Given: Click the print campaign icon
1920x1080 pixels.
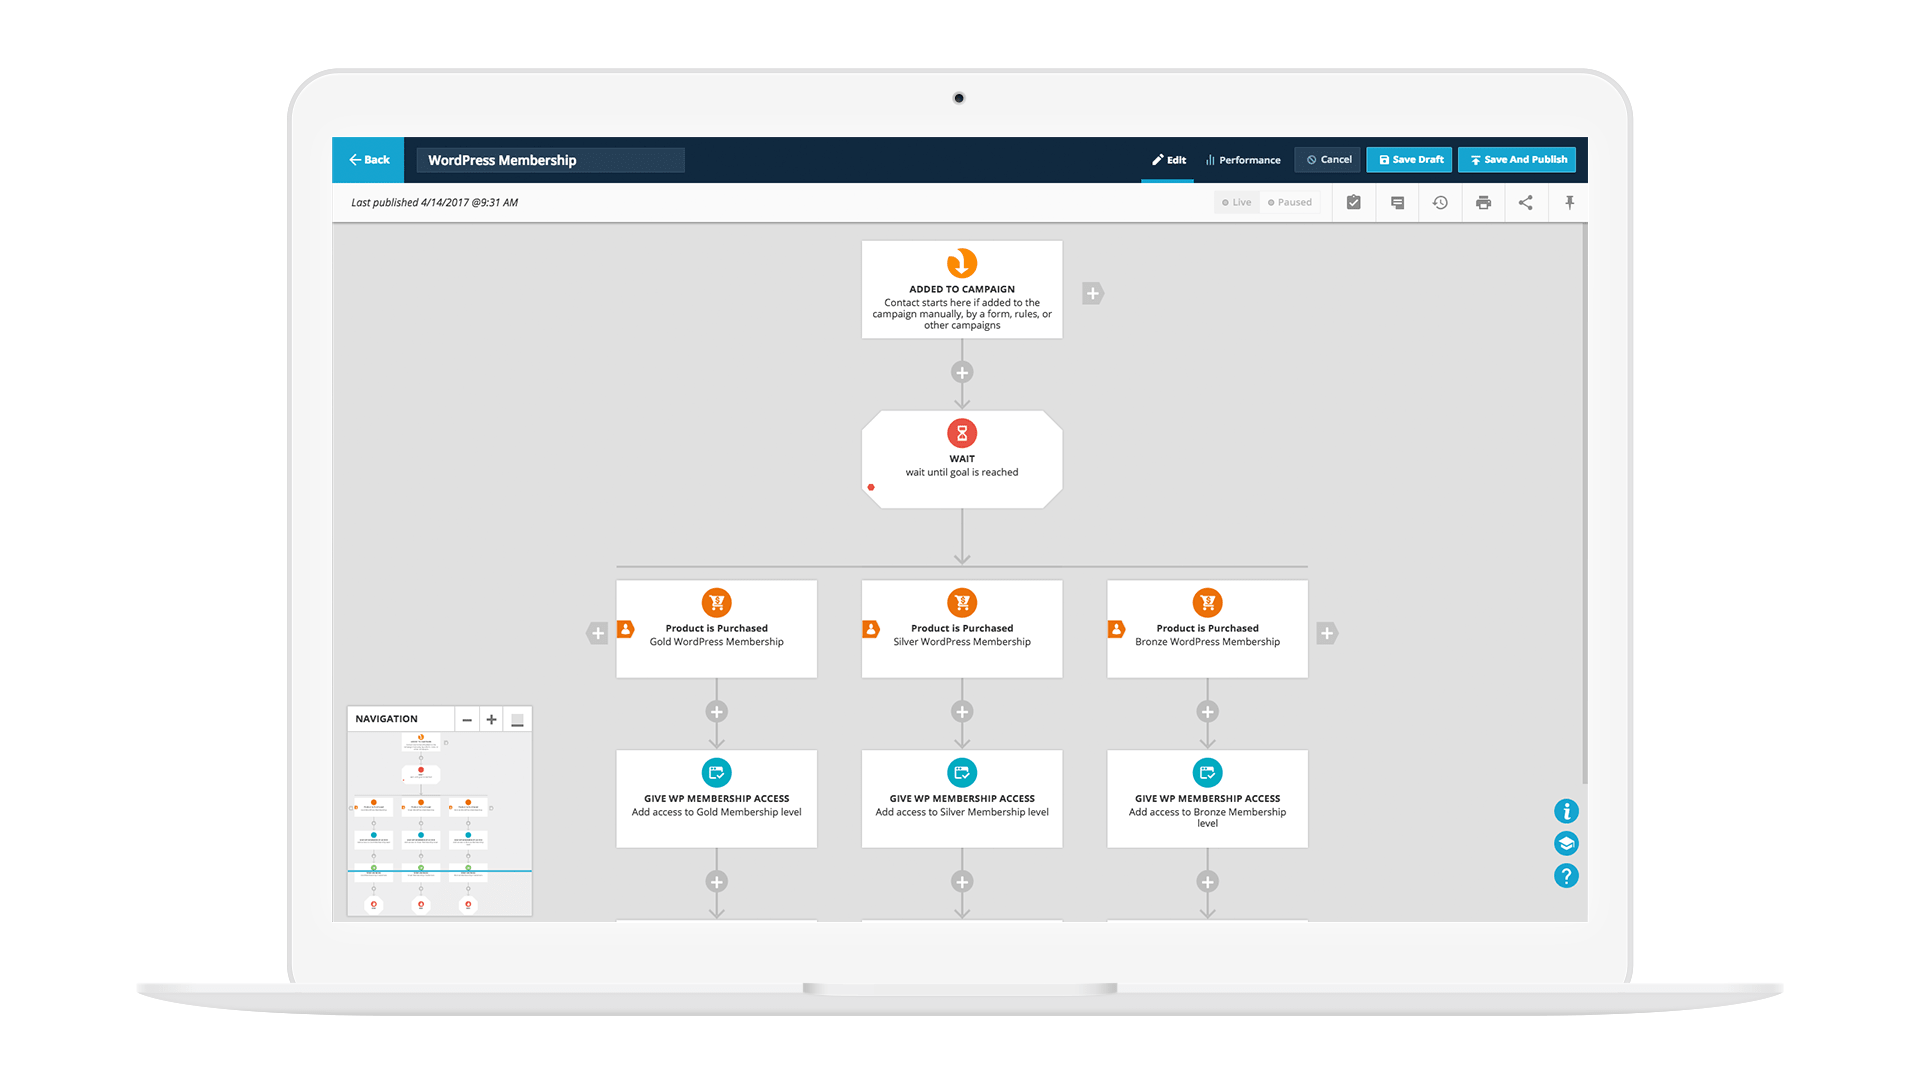Looking at the screenshot, I should 1483,203.
